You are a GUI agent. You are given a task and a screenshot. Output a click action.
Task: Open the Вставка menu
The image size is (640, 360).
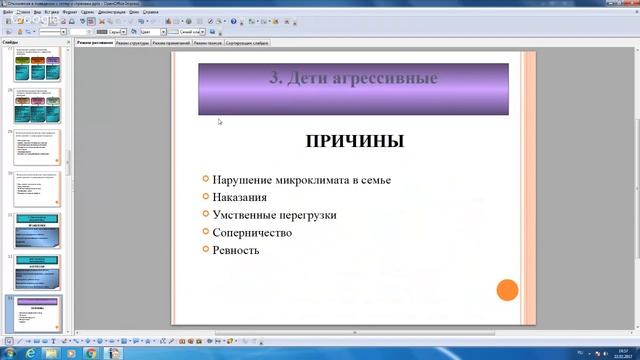(x=51, y=12)
